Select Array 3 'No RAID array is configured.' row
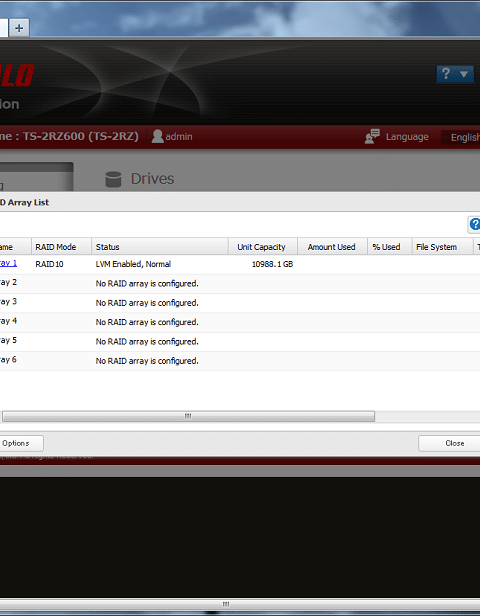Viewport: 480px width, 616px height. click(x=240, y=303)
